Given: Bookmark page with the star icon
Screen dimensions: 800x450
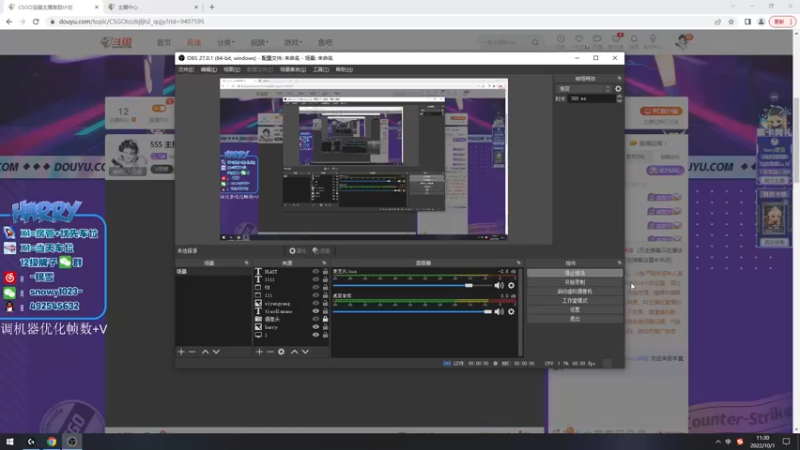Looking at the screenshot, I should click(x=731, y=21).
